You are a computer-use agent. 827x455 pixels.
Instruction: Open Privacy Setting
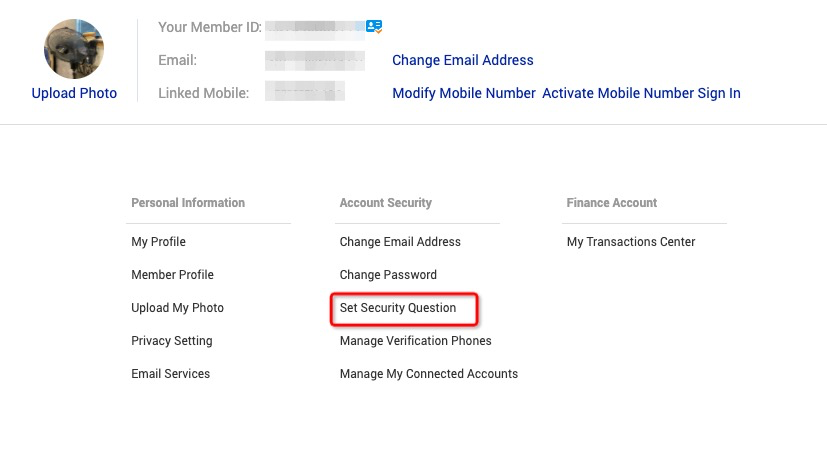pyautogui.click(x=171, y=341)
